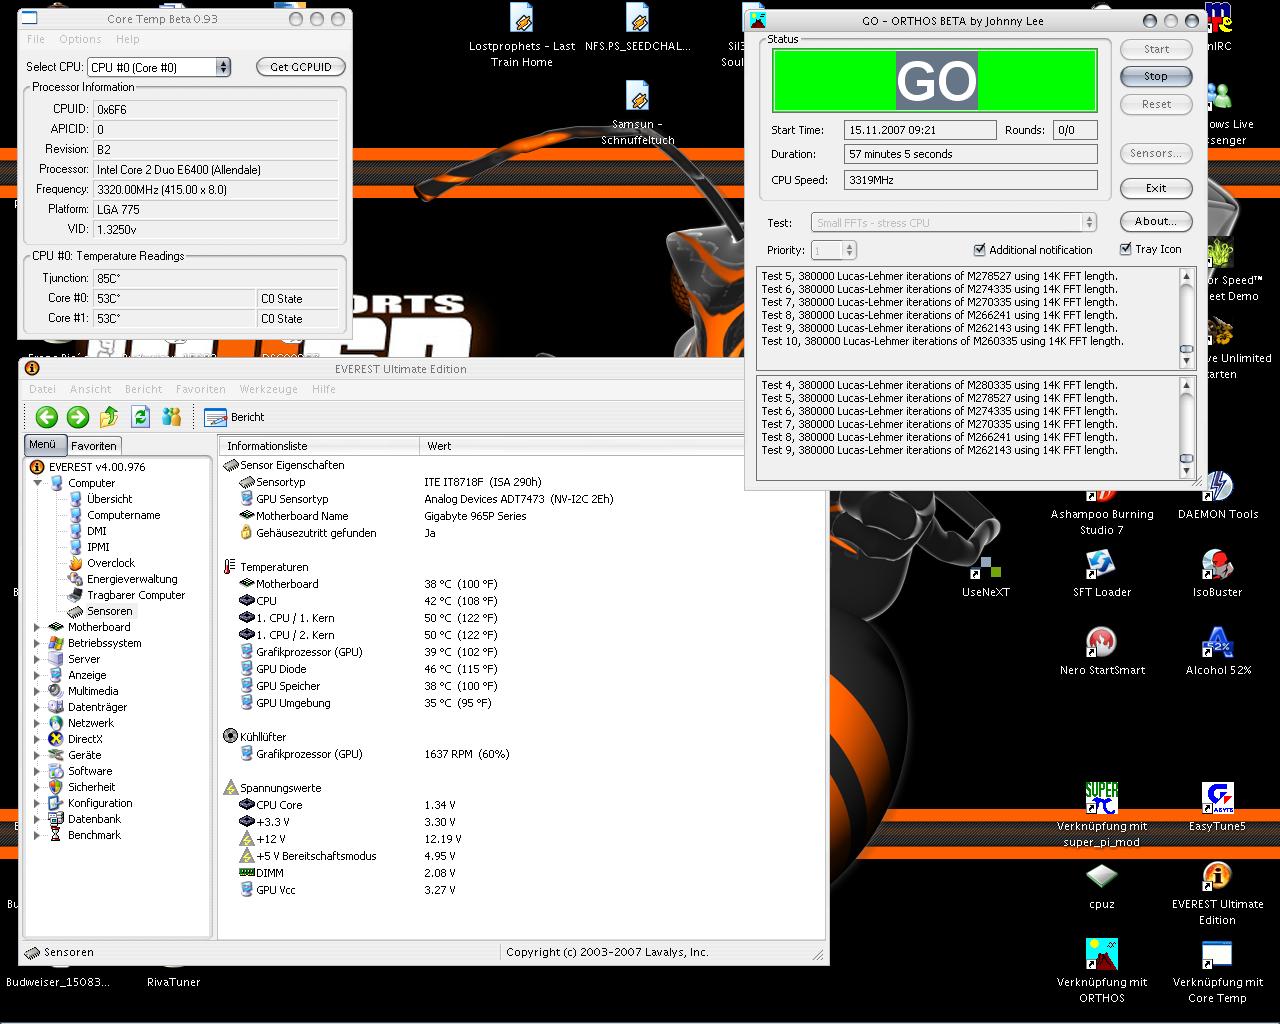Open Options menu in Core Temp
This screenshot has height=1024, width=1280.
pyautogui.click(x=80, y=39)
